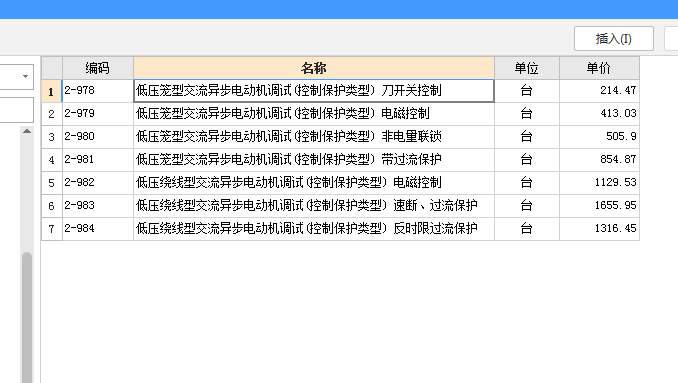The height and width of the screenshot is (383, 678).
Task: Click price cell 1129.53
Action: 599,182
